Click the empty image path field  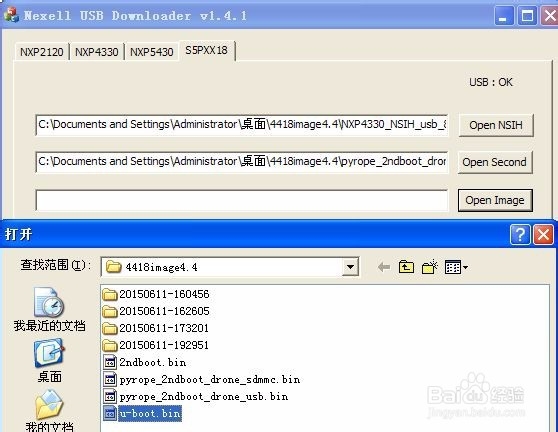[242, 200]
